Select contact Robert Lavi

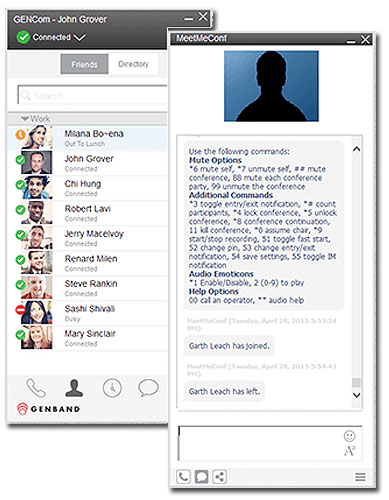click(x=88, y=213)
